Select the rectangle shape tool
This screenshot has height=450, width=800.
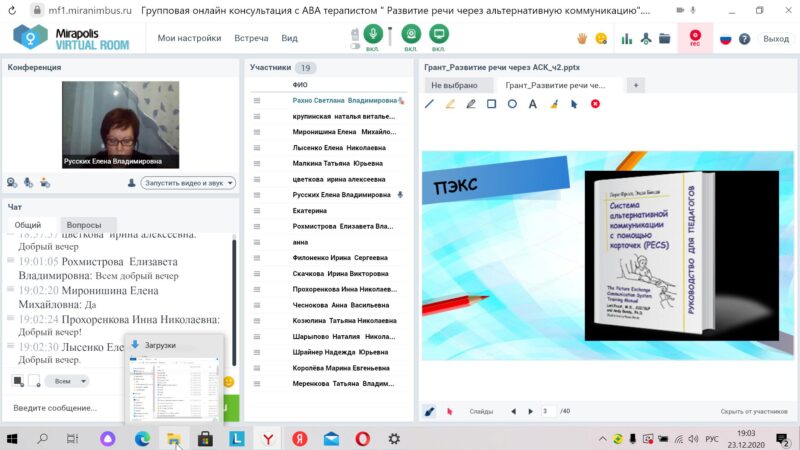pyautogui.click(x=491, y=104)
